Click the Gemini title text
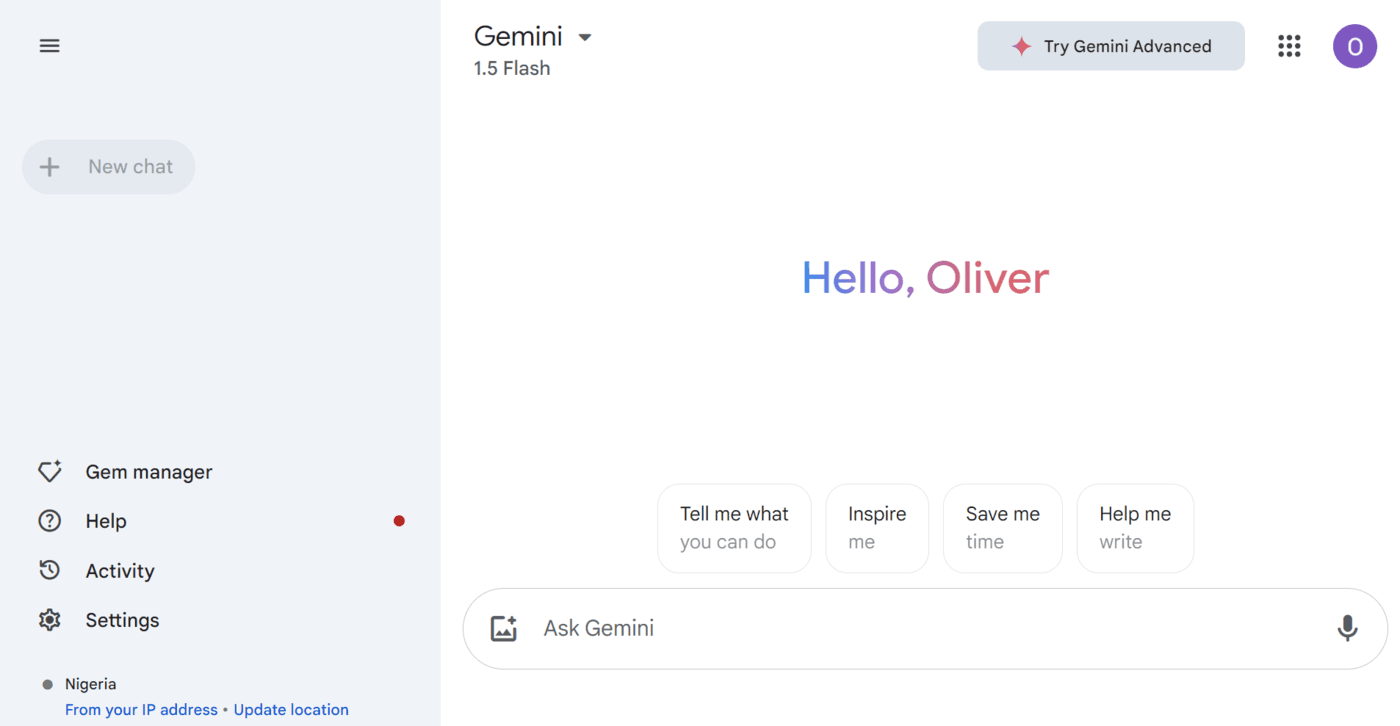This screenshot has width=1400, height=726. pyautogui.click(x=518, y=36)
